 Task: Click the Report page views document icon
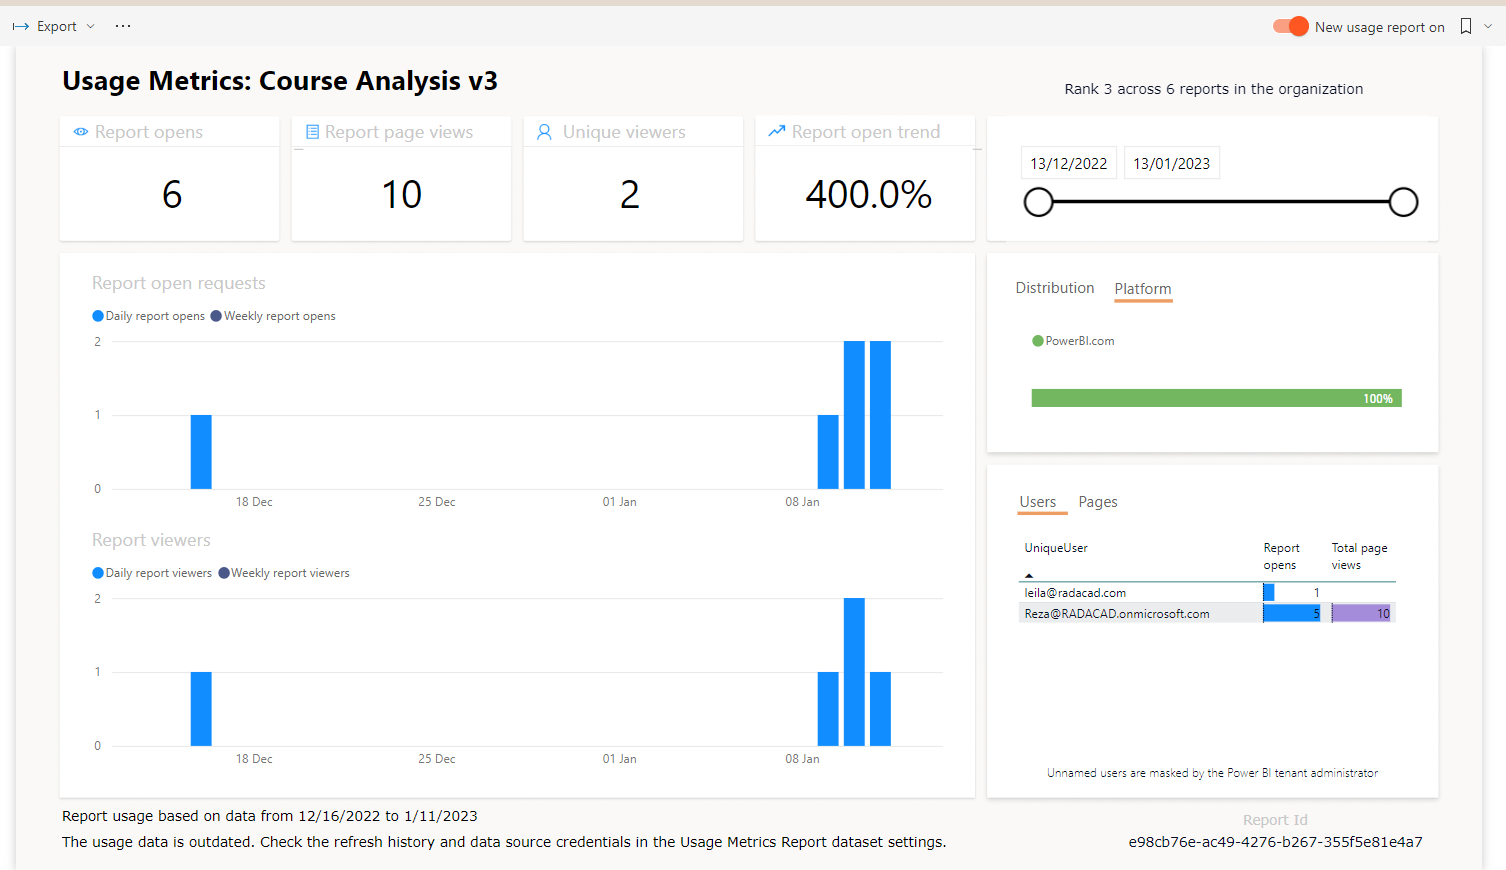pyautogui.click(x=312, y=132)
